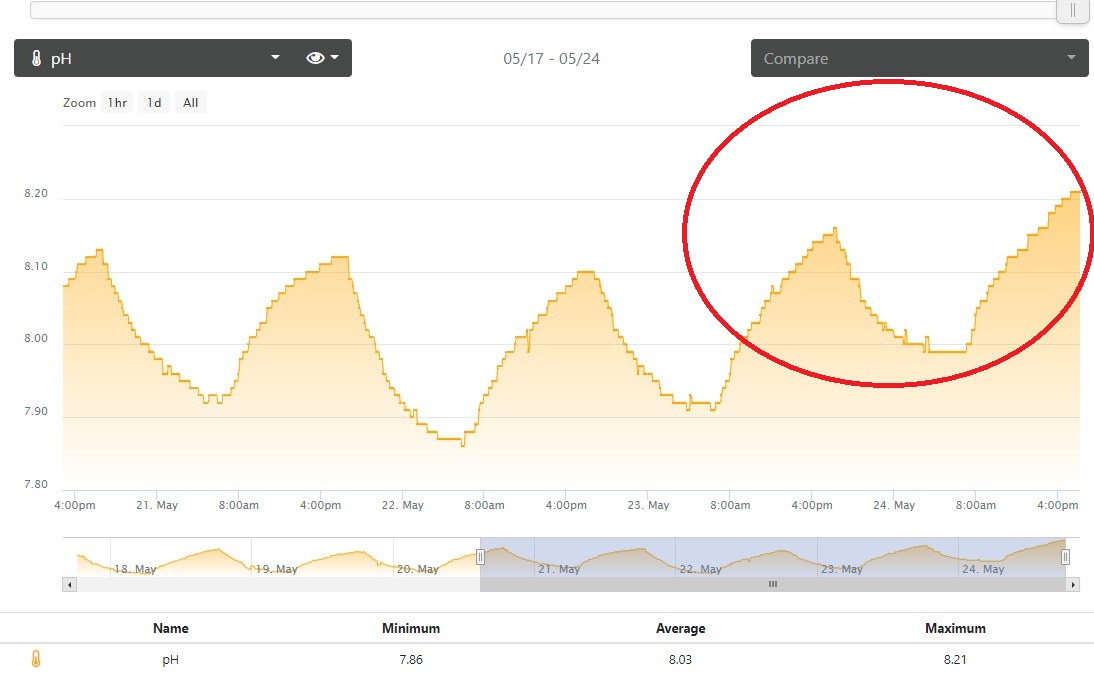
Task: Click the Average column header
Action: tap(680, 628)
